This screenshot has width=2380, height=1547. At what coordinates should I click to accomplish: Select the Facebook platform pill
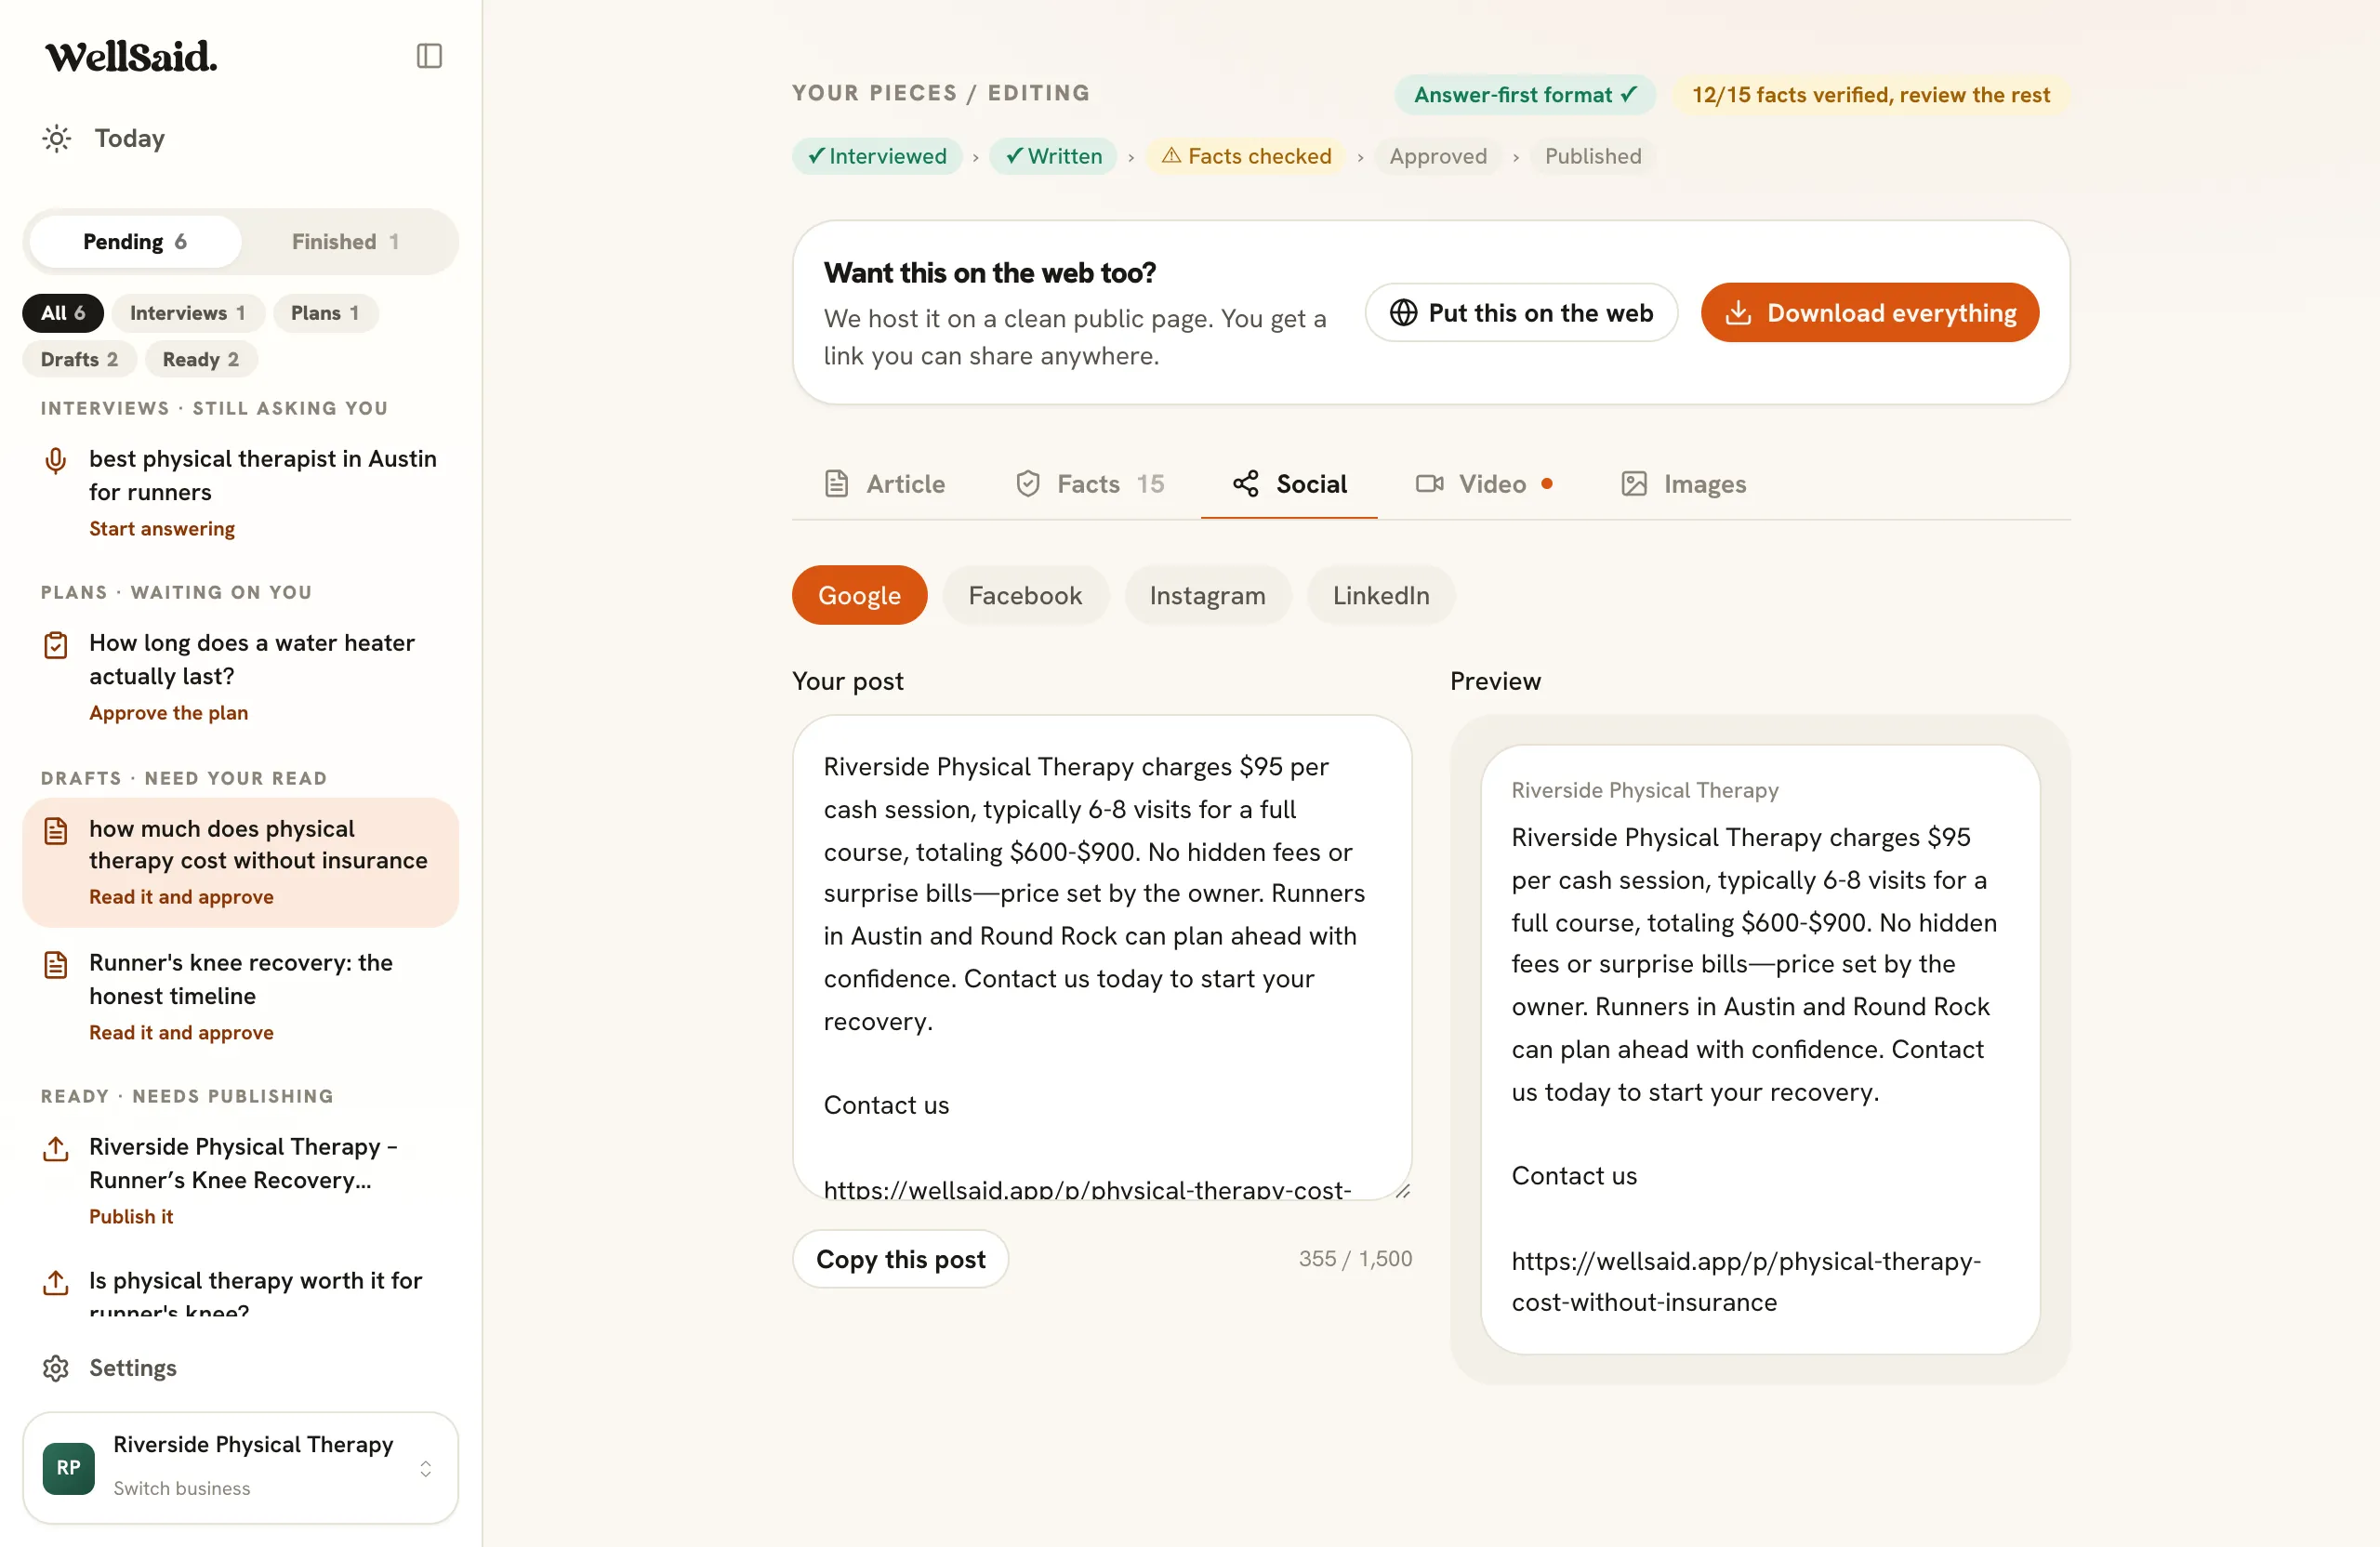(x=1025, y=595)
